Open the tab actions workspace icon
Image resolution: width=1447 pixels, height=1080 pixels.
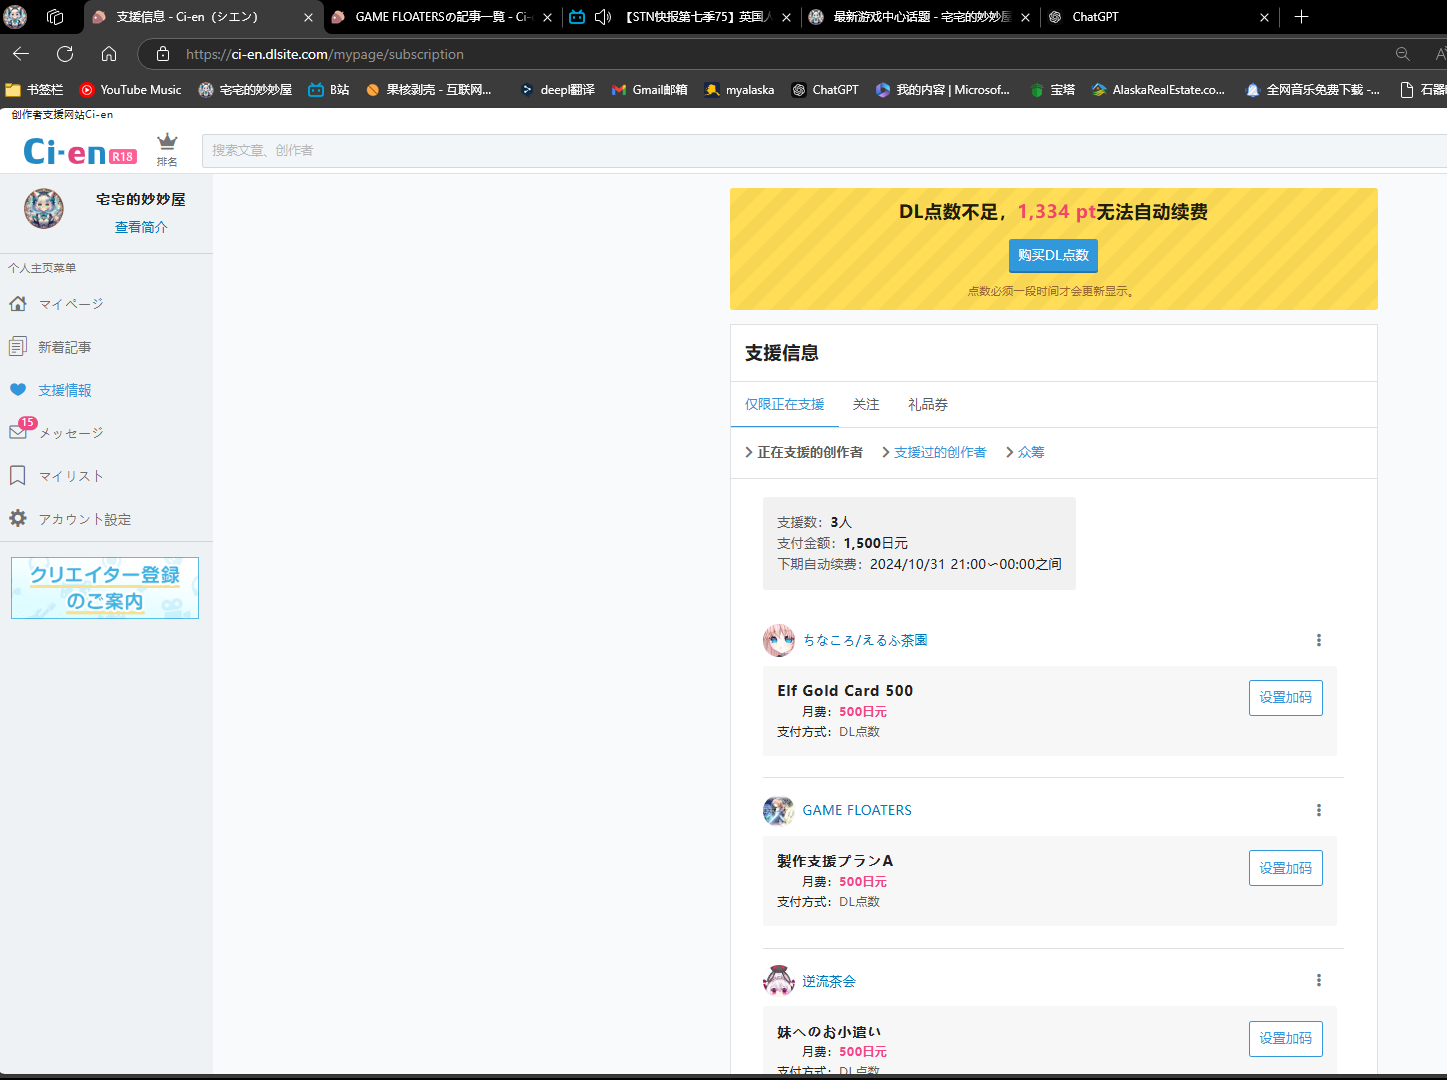click(x=55, y=17)
